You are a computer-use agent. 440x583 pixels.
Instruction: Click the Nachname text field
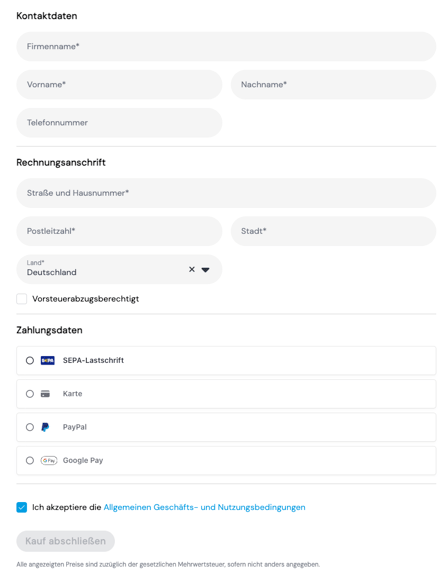coord(333,84)
